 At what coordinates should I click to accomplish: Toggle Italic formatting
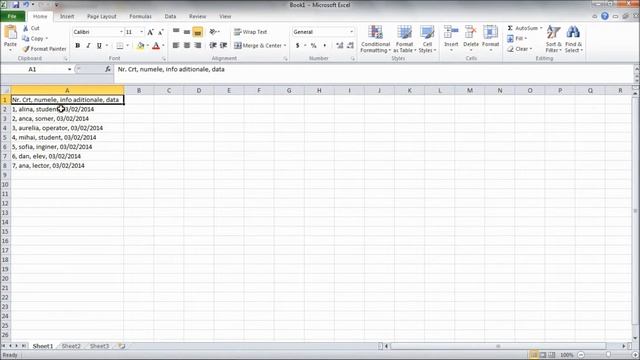(x=88, y=46)
